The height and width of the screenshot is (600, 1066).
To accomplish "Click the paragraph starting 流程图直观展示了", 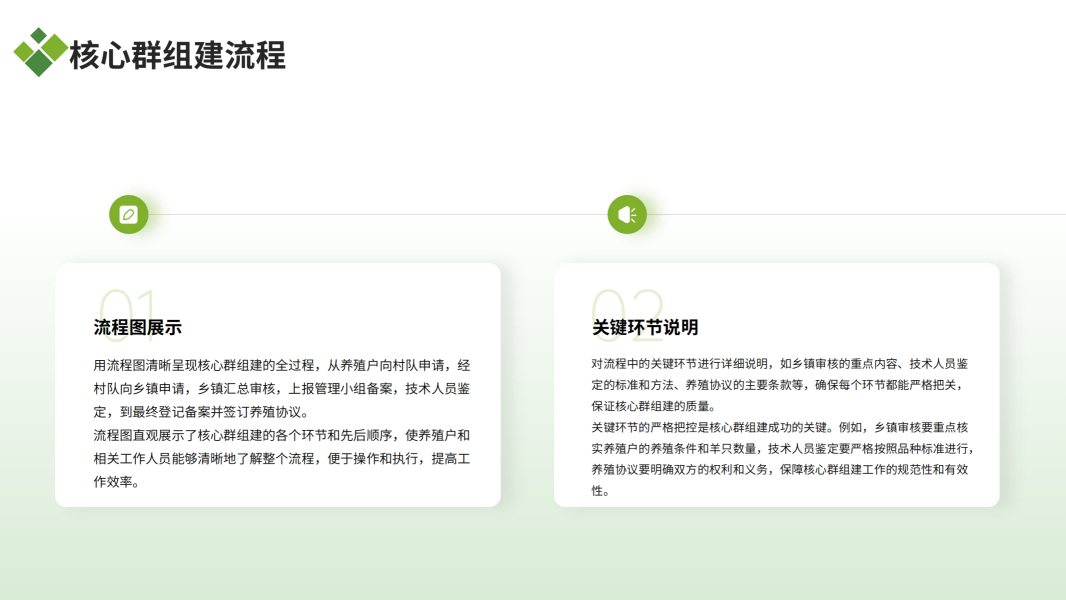I will pyautogui.click(x=282, y=459).
